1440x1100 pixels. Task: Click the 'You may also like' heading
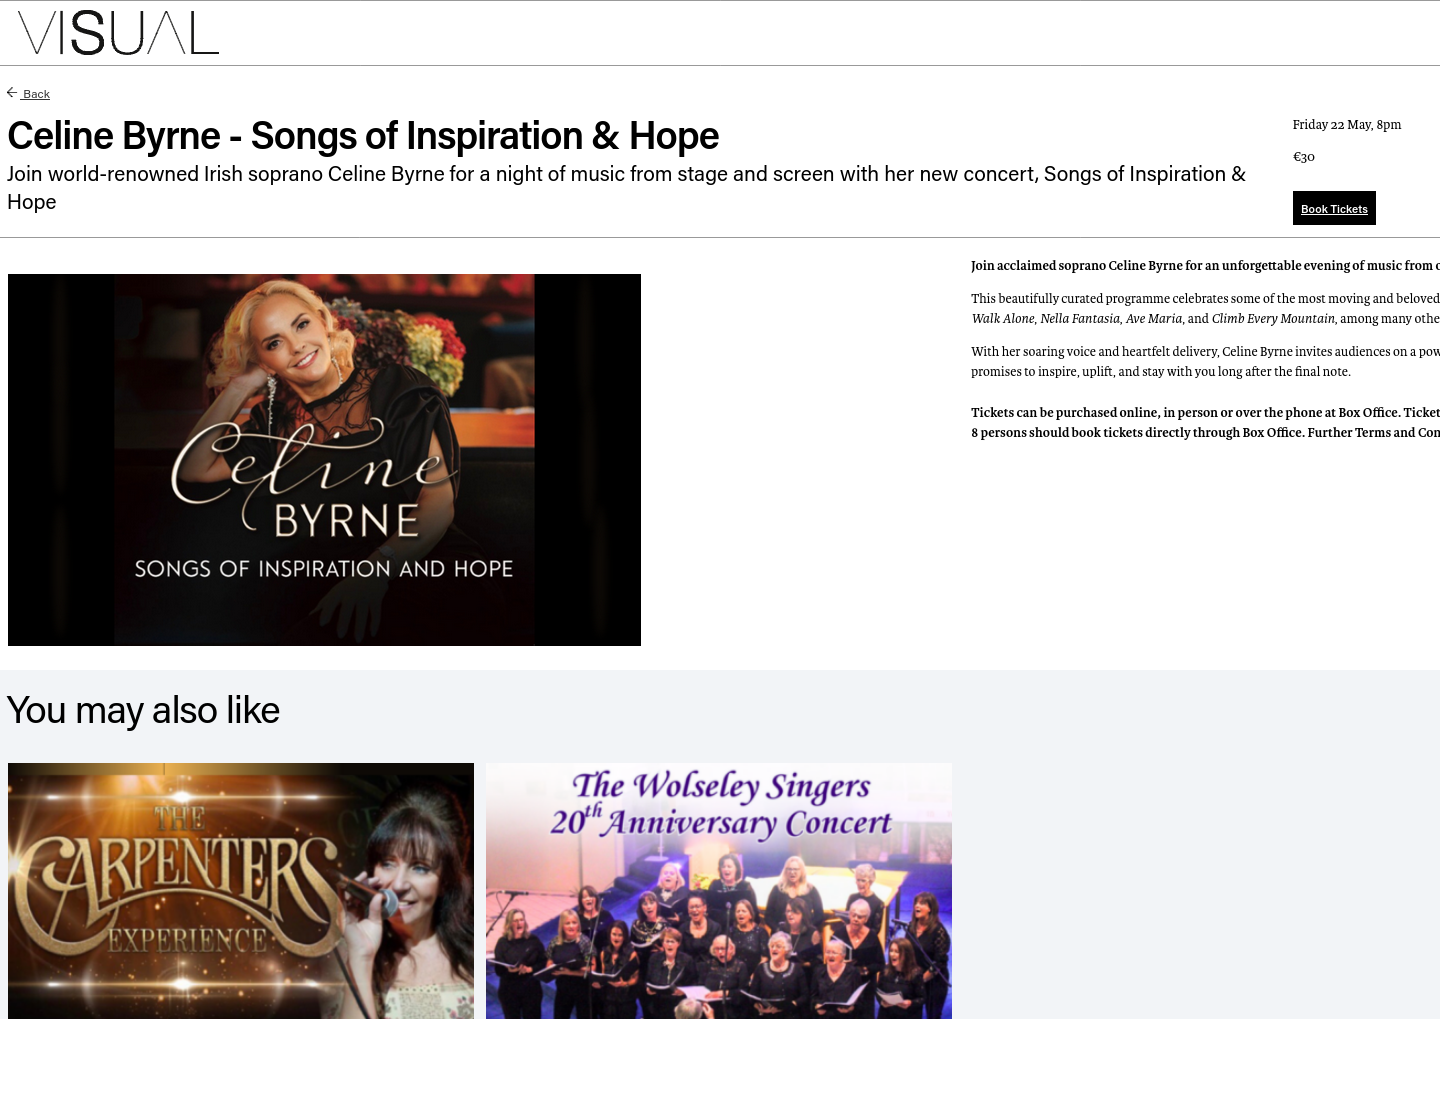point(143,710)
